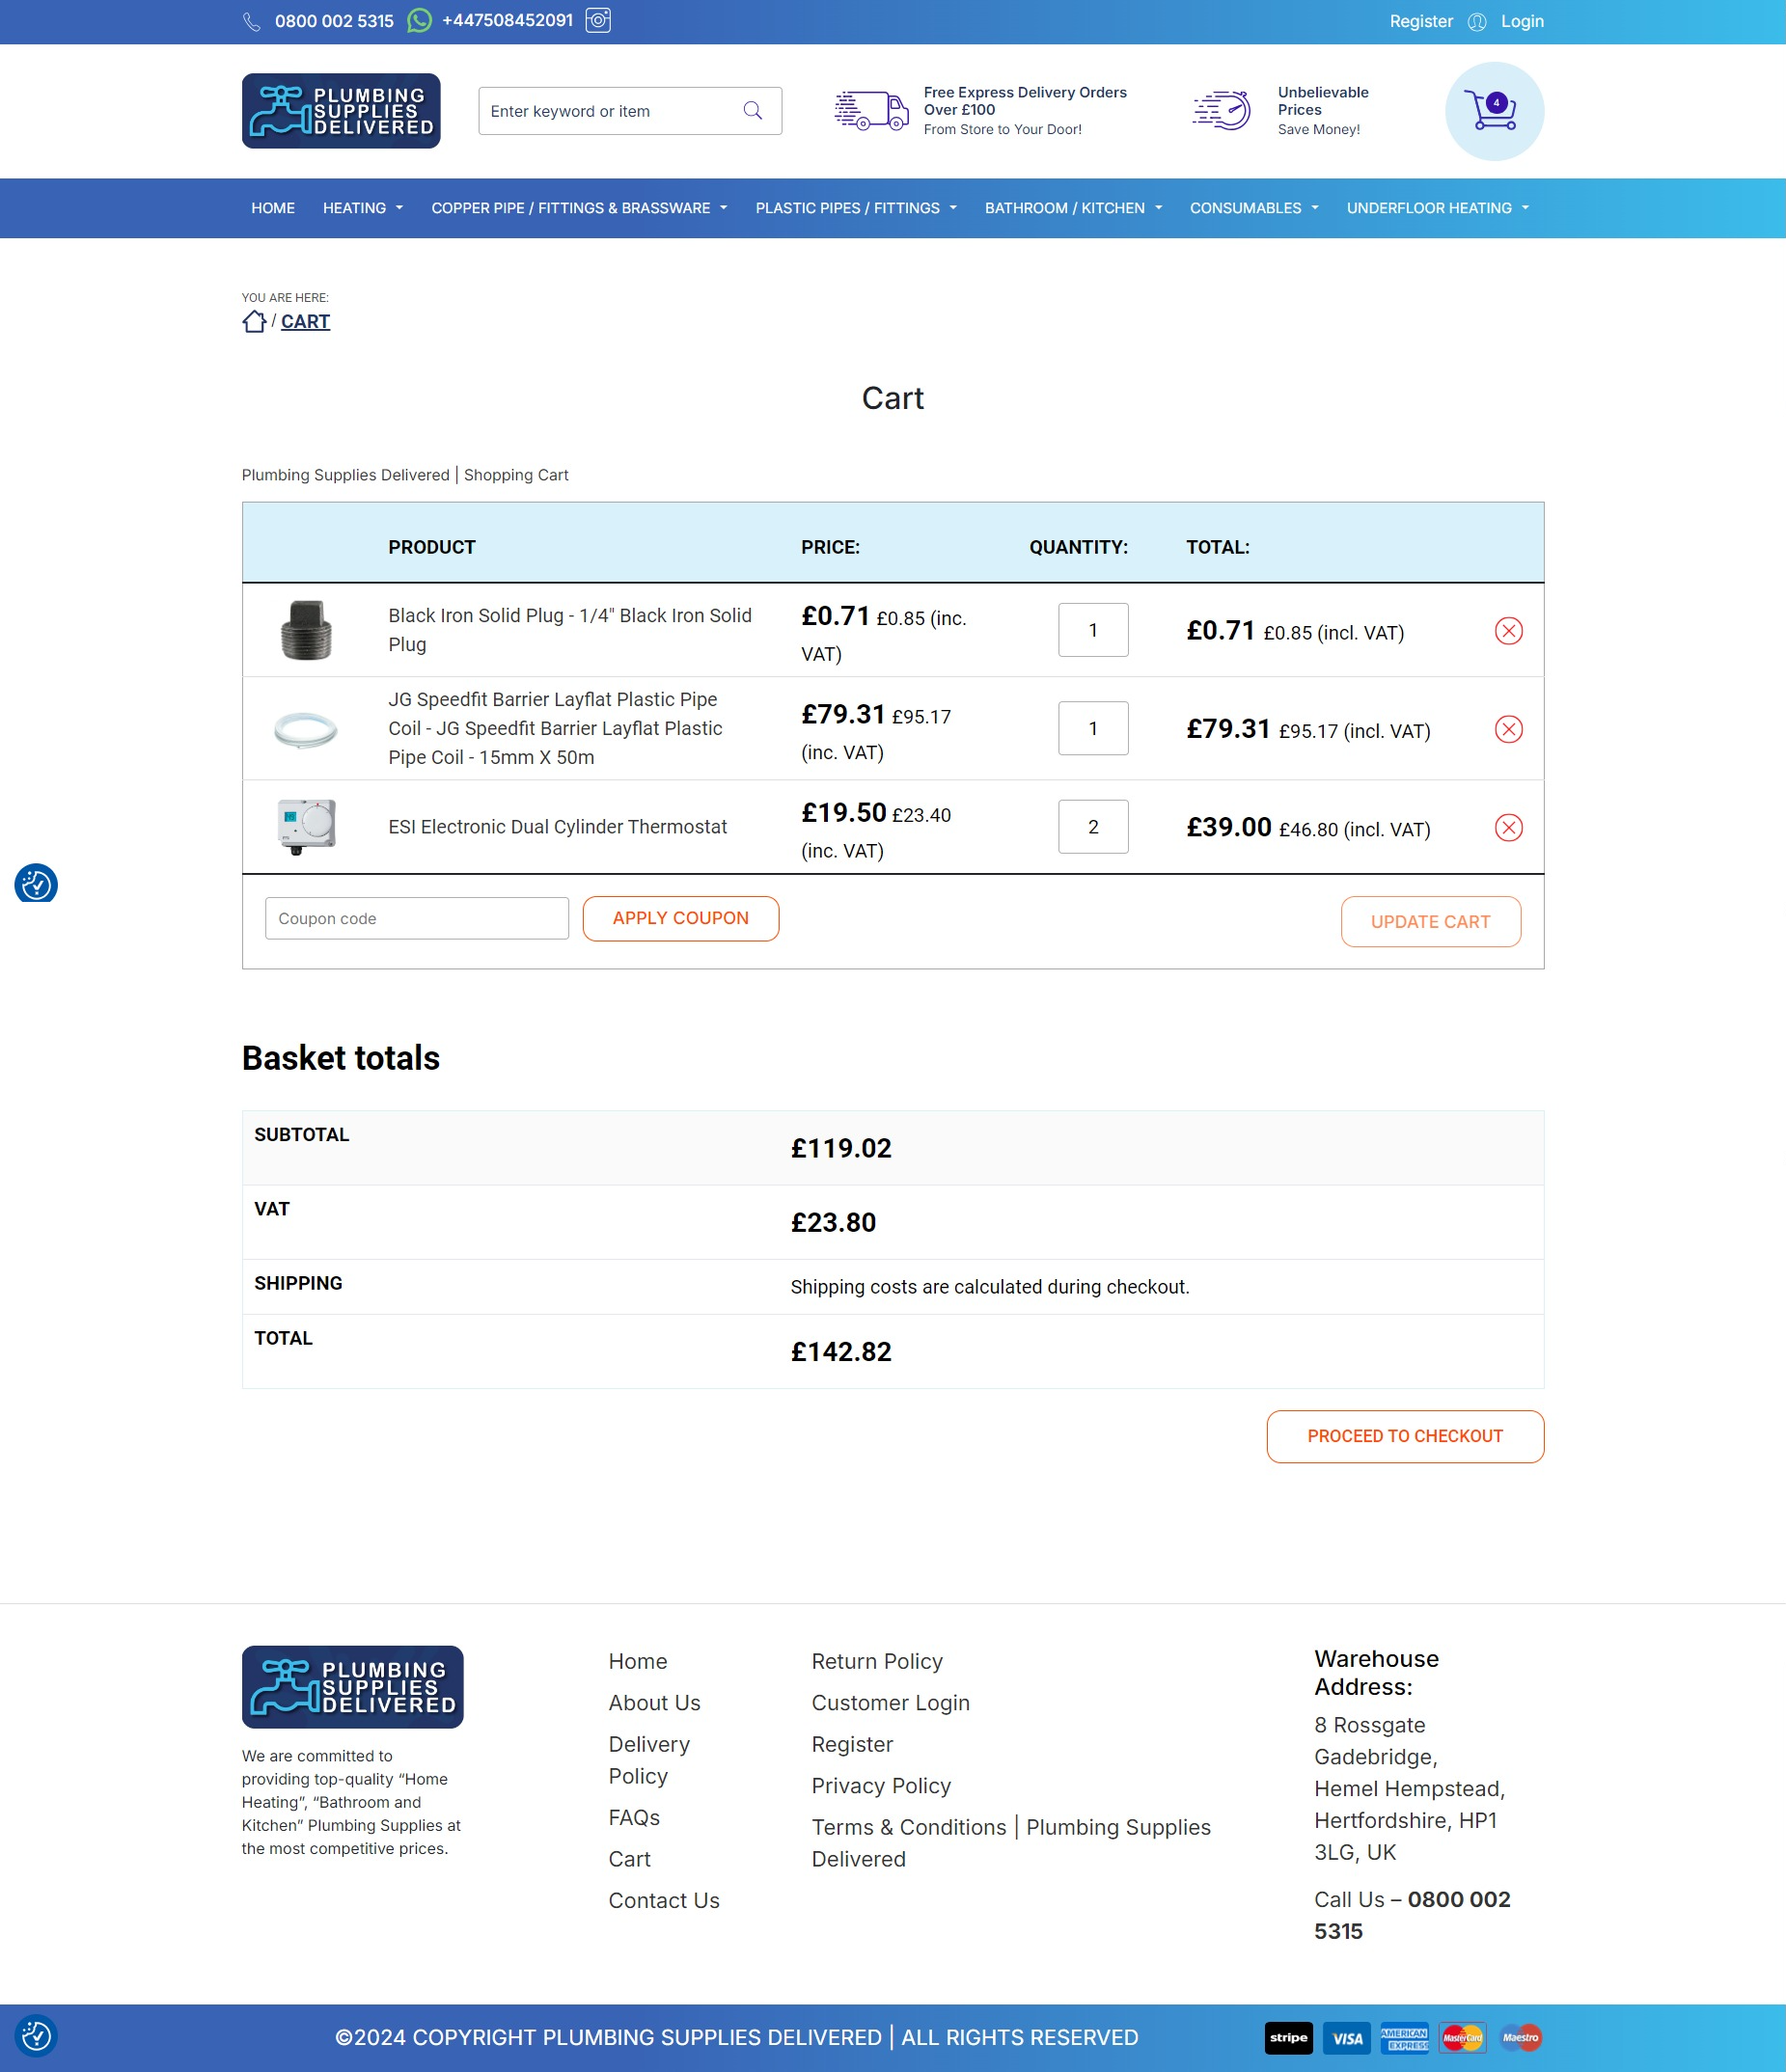This screenshot has width=1786, height=2072.
Task: Open the Return Policy footer link
Action: [876, 1661]
